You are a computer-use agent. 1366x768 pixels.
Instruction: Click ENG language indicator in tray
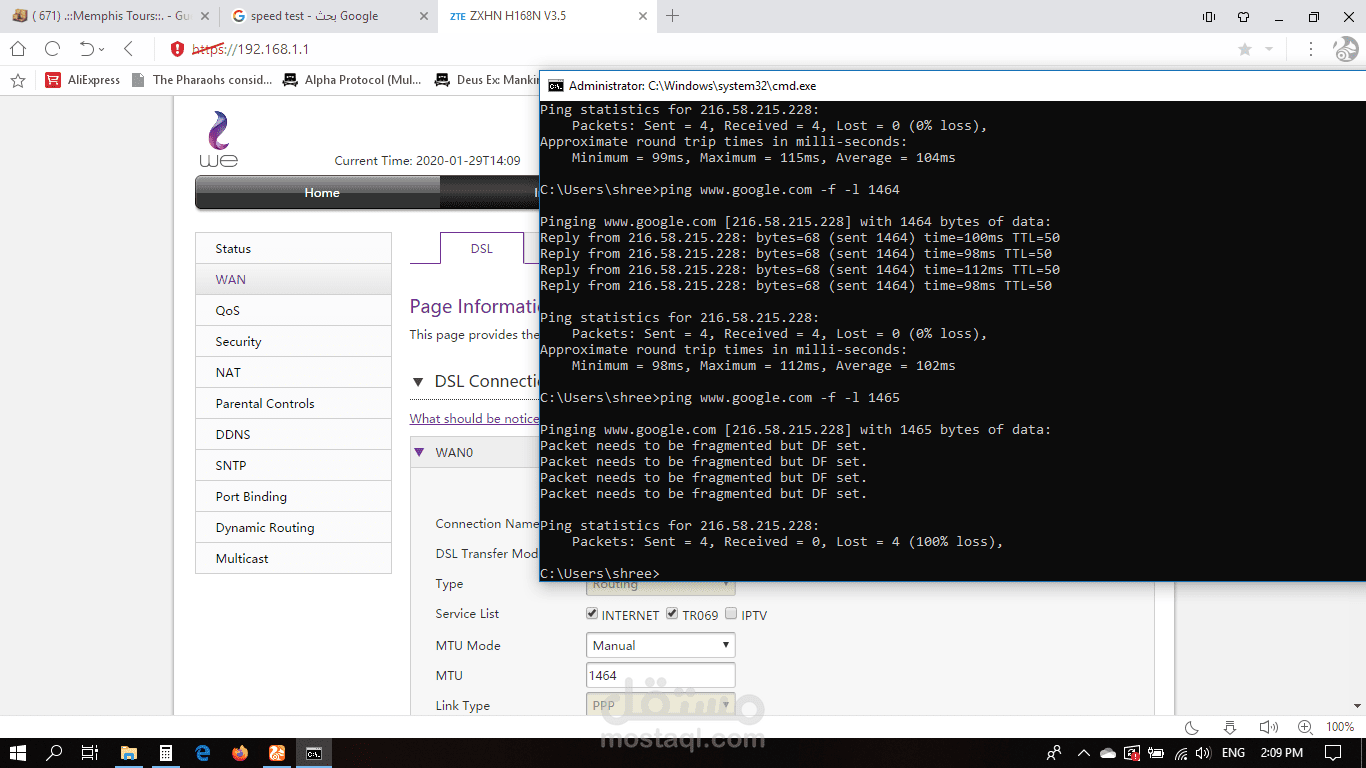1234,753
